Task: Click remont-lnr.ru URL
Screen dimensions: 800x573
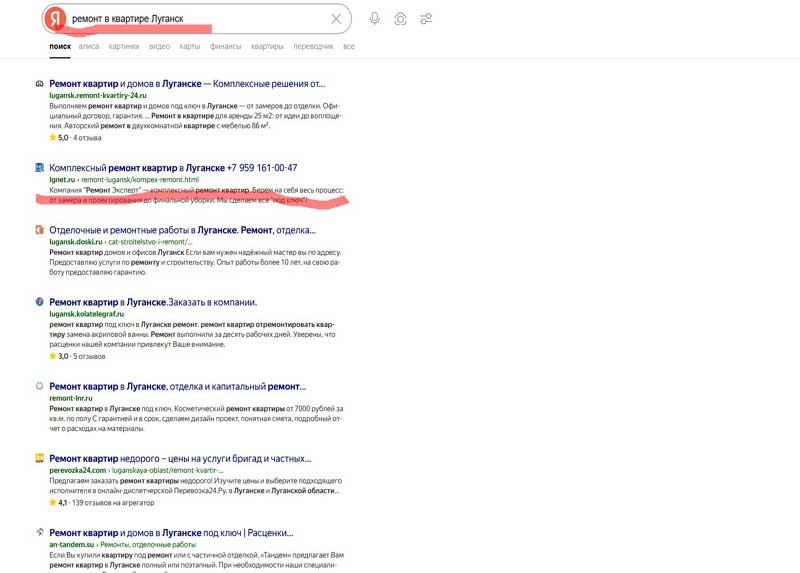Action: coord(71,398)
